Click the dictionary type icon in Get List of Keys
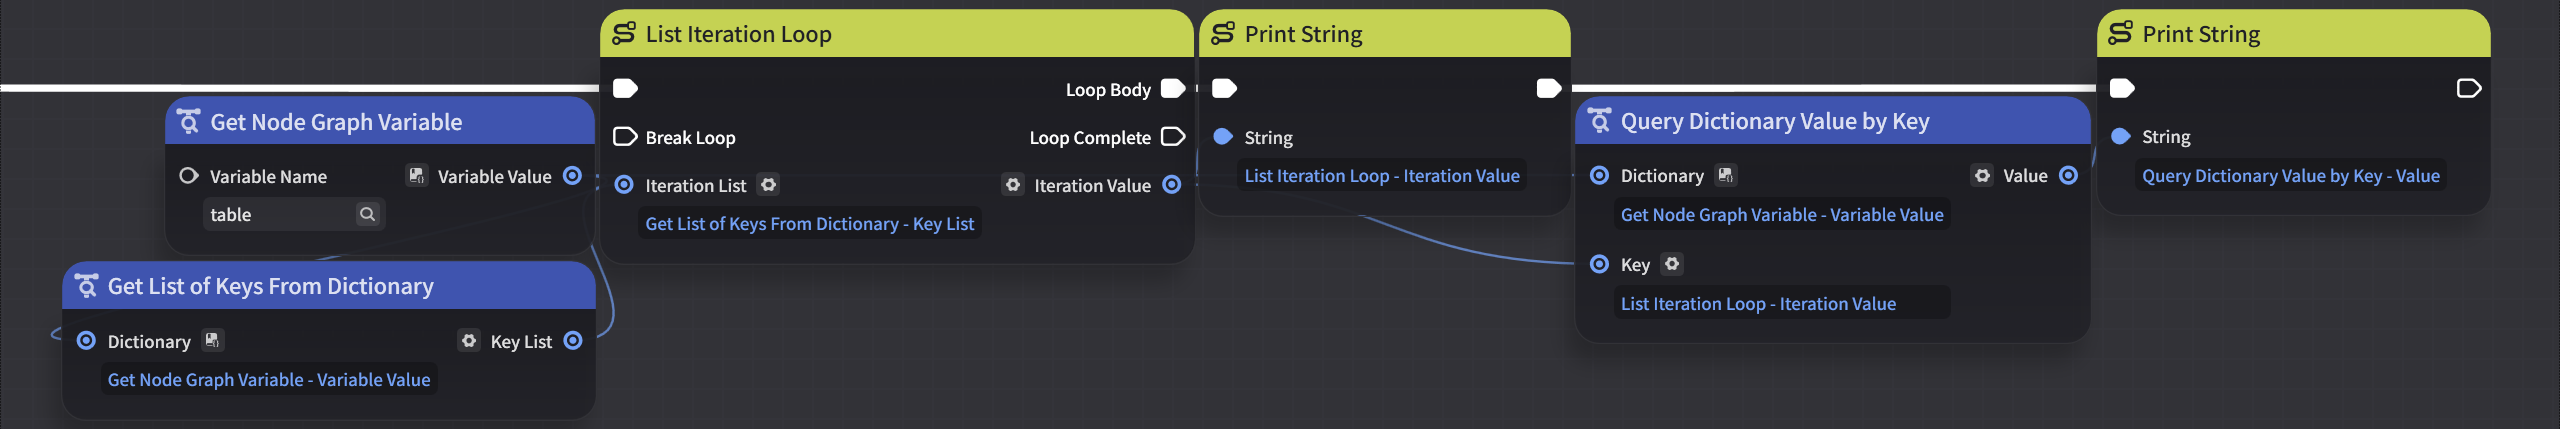This screenshot has height=429, width=2560. (x=212, y=341)
